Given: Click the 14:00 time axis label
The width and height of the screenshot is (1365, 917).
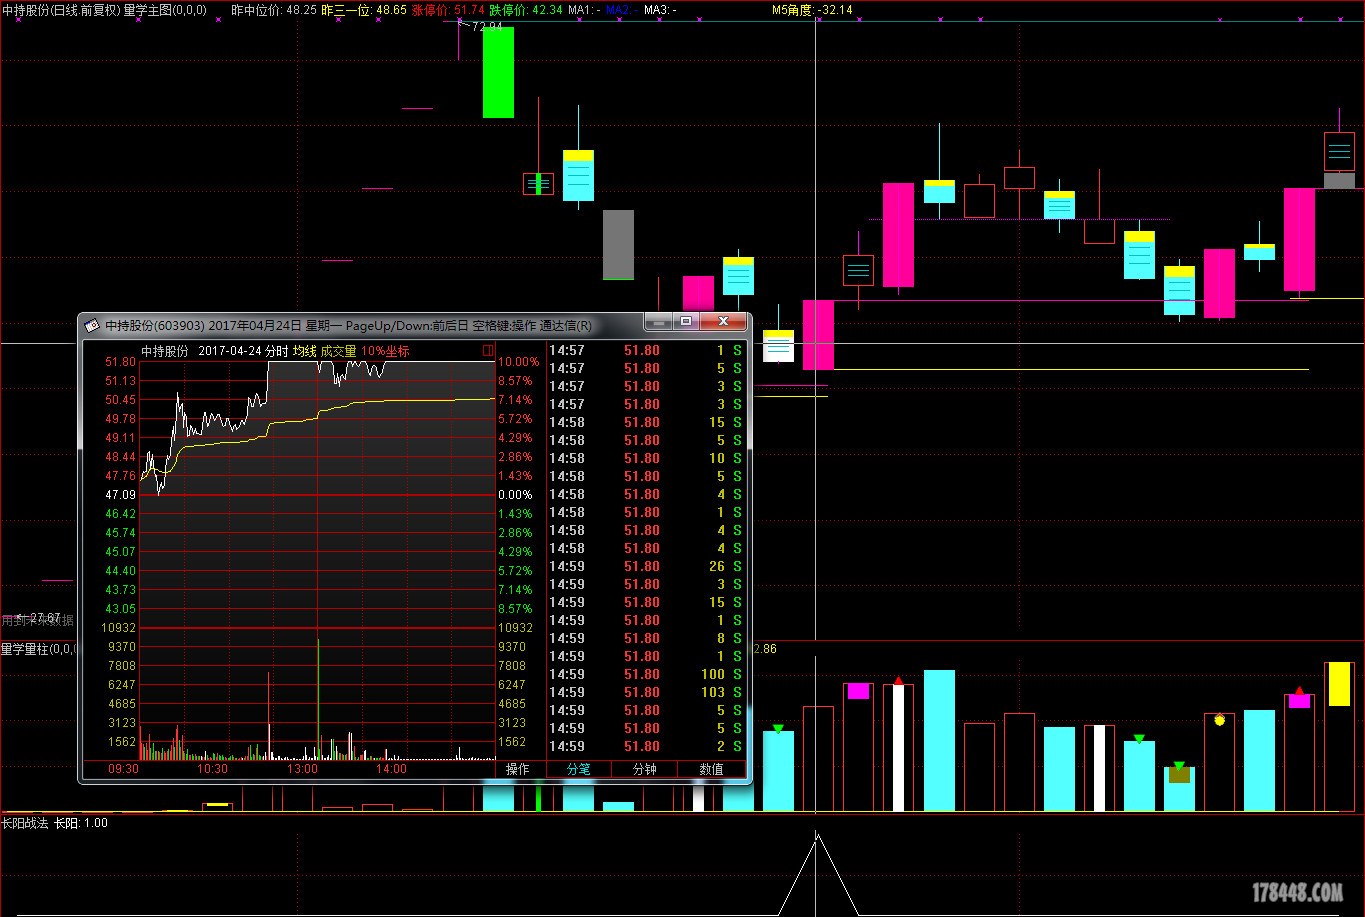Looking at the screenshot, I should point(391,769).
